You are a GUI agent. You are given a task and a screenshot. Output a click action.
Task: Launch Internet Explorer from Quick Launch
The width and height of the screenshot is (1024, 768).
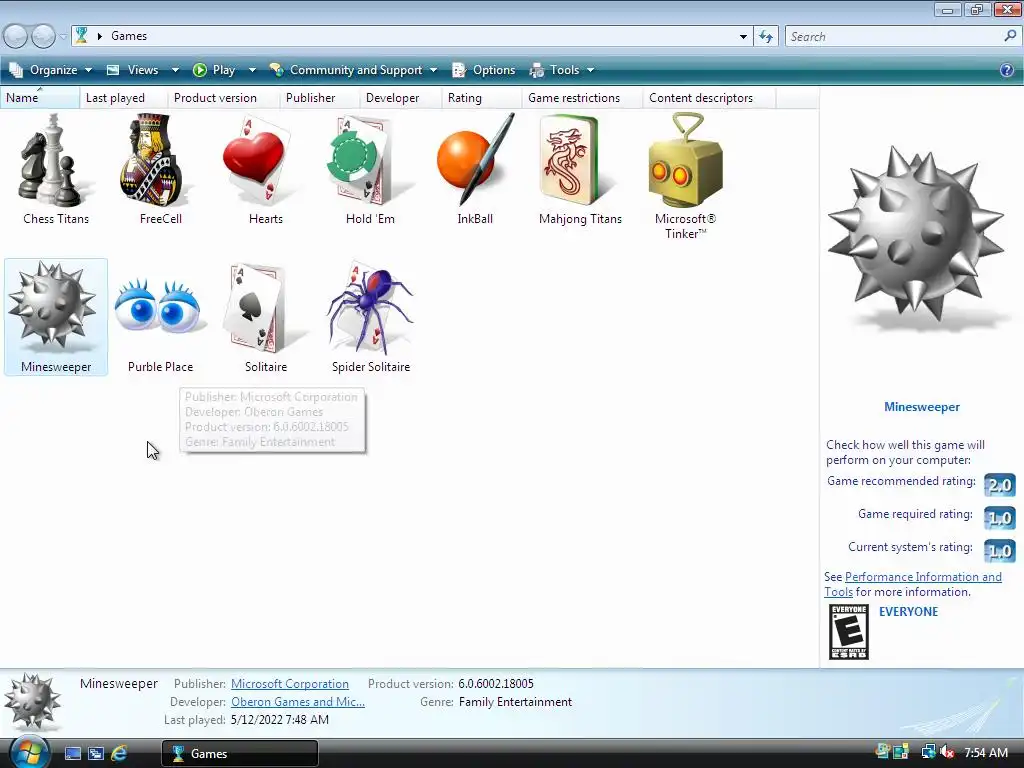coord(119,753)
